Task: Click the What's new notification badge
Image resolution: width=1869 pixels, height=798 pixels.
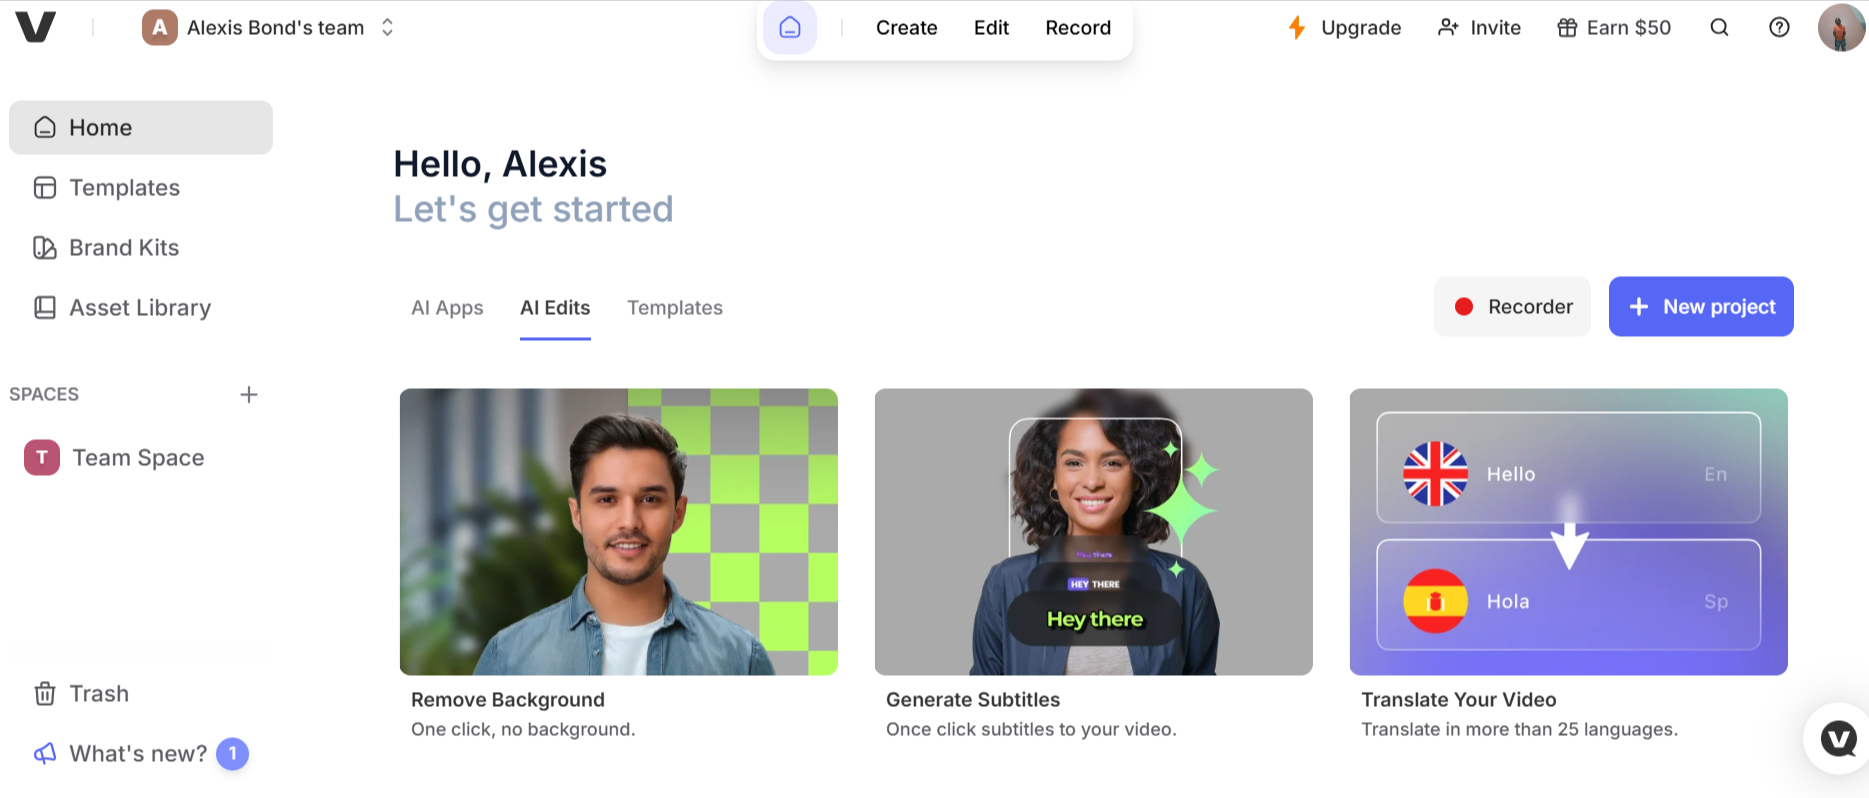Action: 233,754
